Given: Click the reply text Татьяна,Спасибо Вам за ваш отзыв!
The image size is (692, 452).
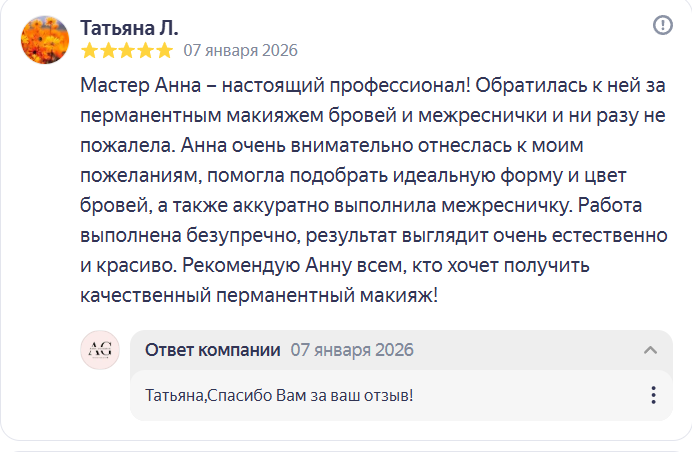Looking at the screenshot, I should (279, 395).
